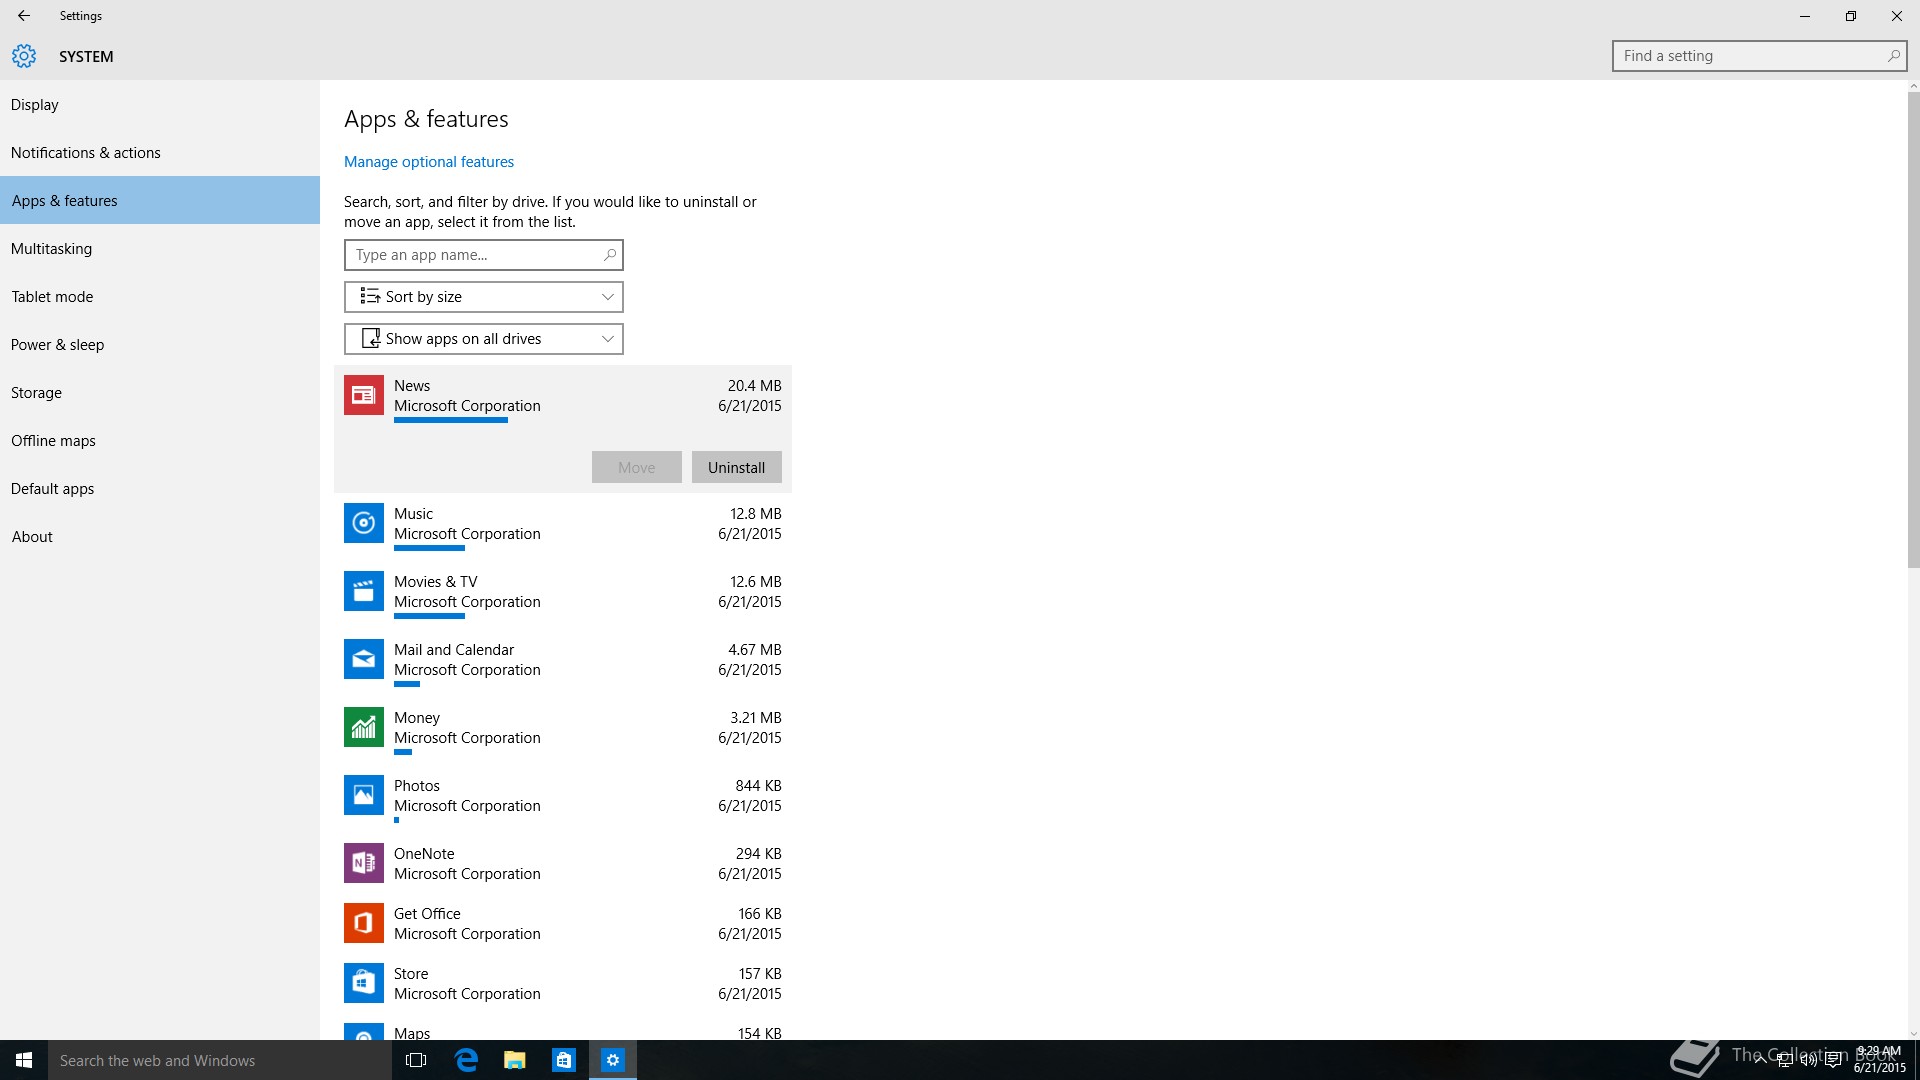Click the Find a setting search field
Image resolution: width=1920 pixels, height=1080 pixels.
coord(1759,56)
